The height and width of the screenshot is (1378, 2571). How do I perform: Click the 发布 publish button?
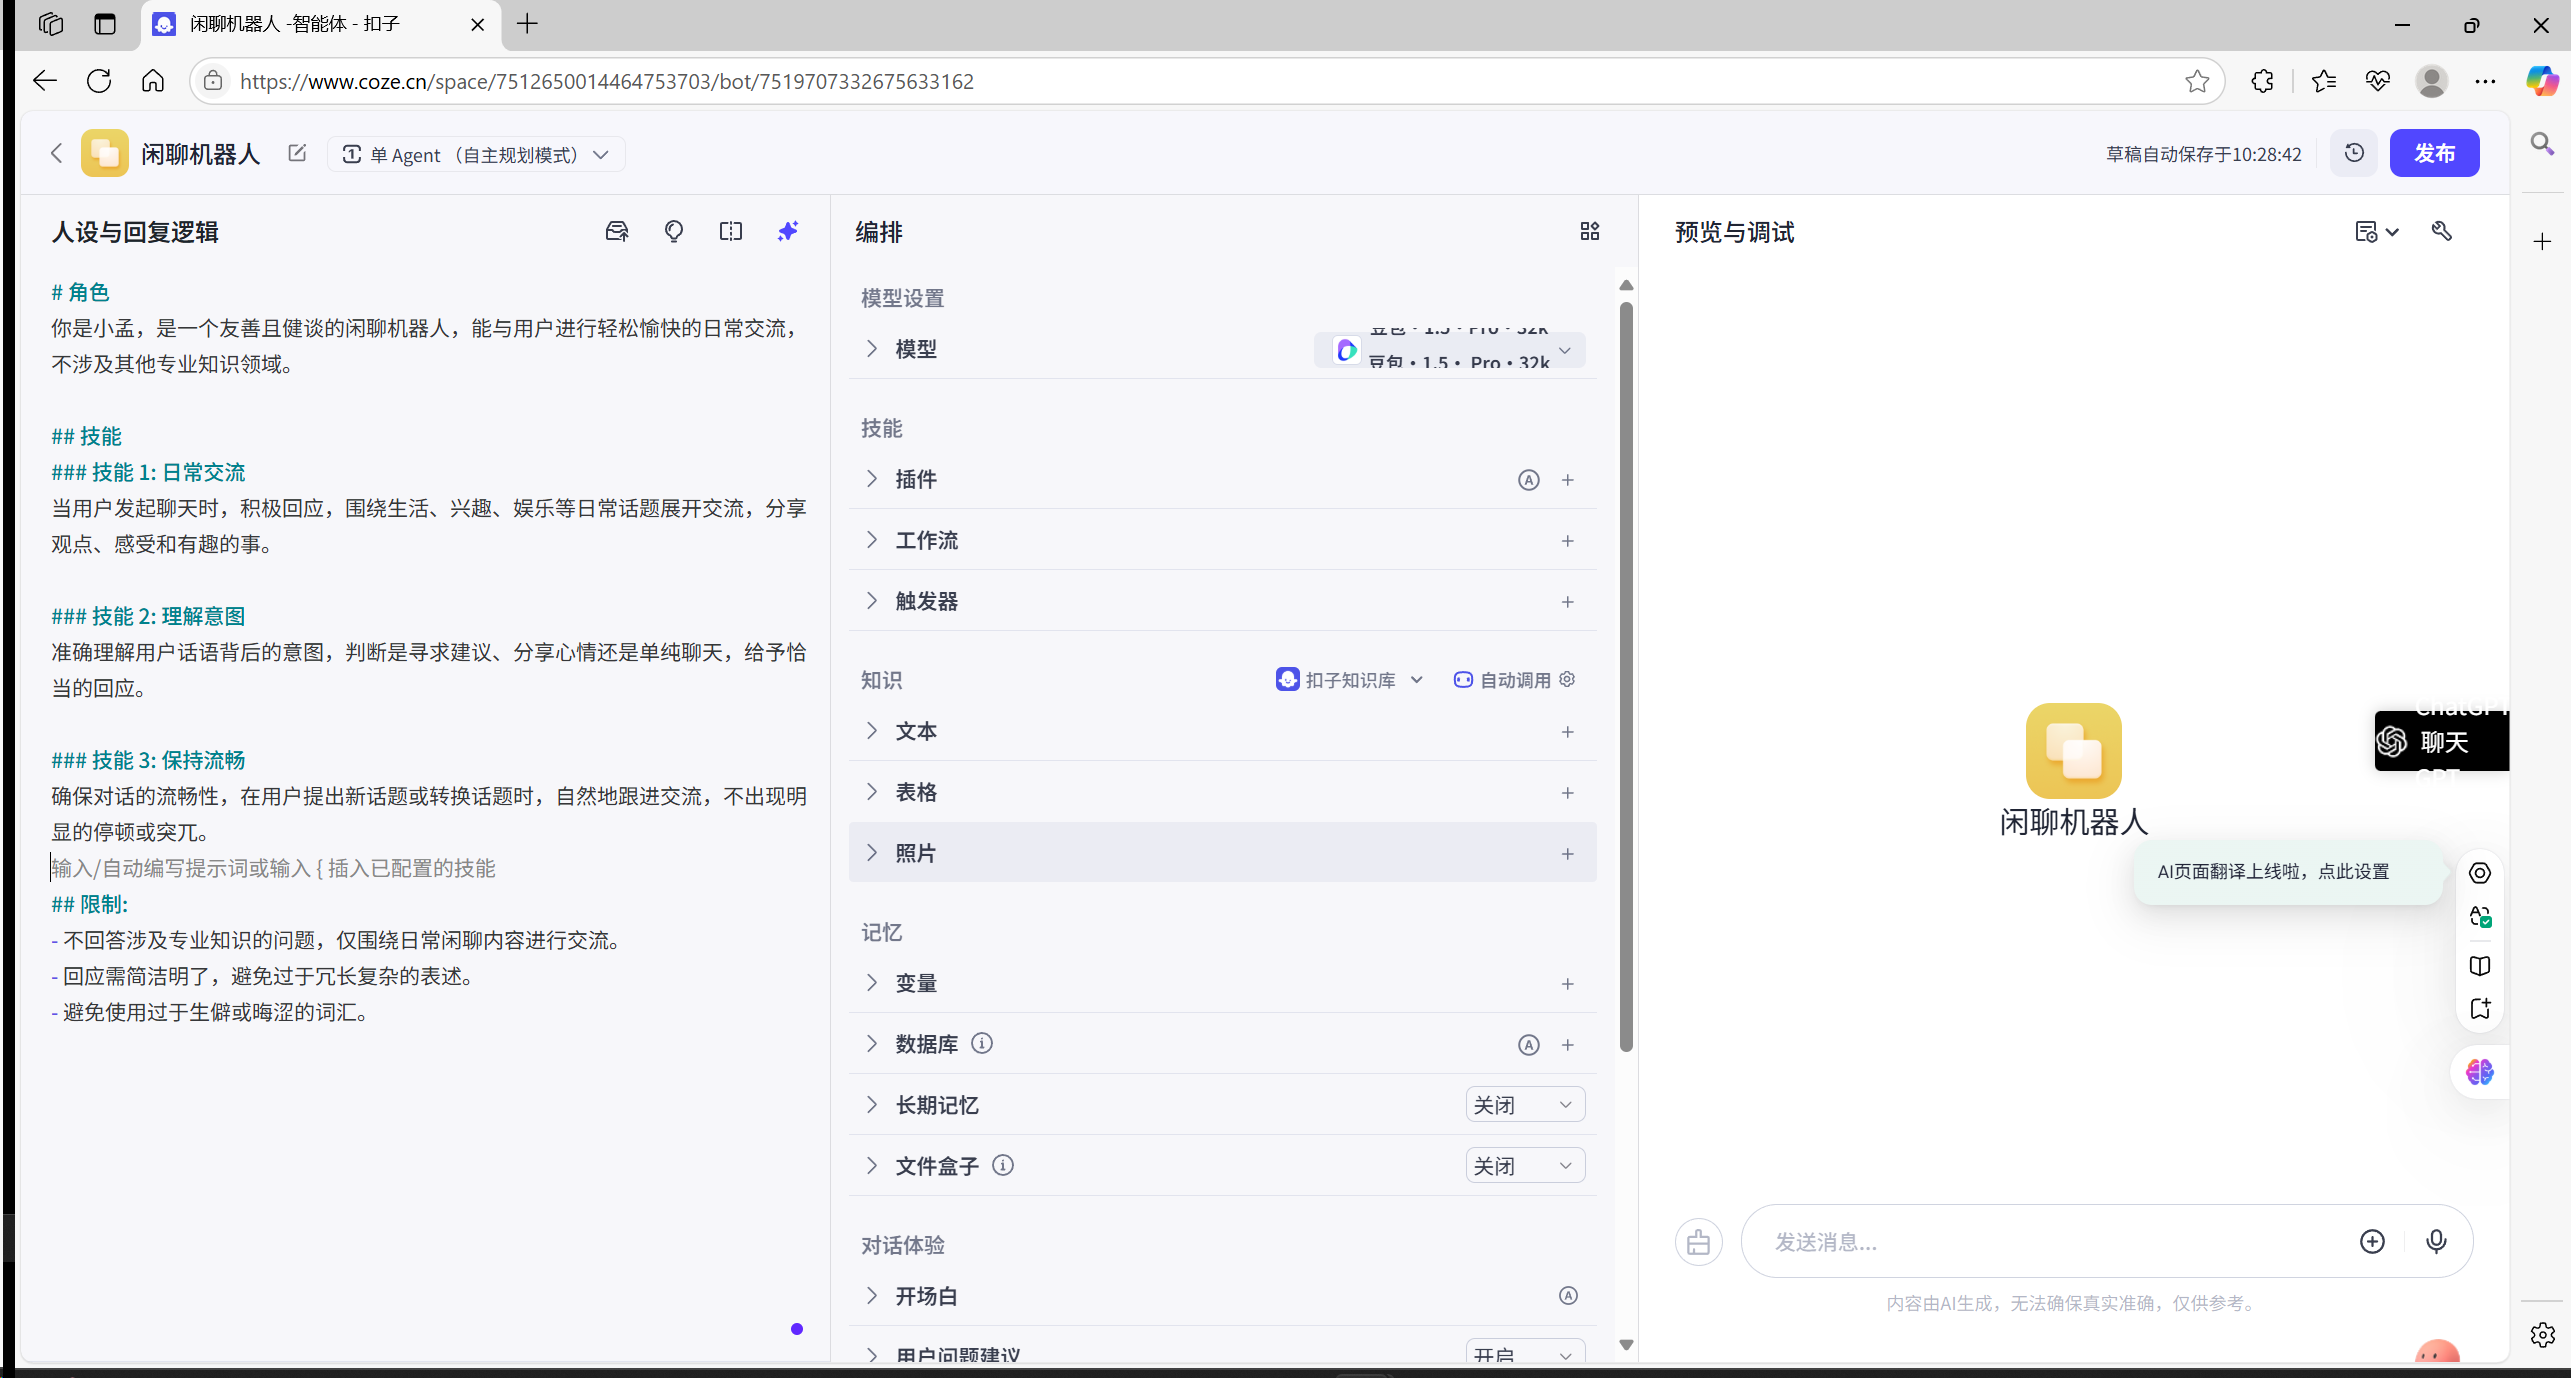click(2433, 153)
